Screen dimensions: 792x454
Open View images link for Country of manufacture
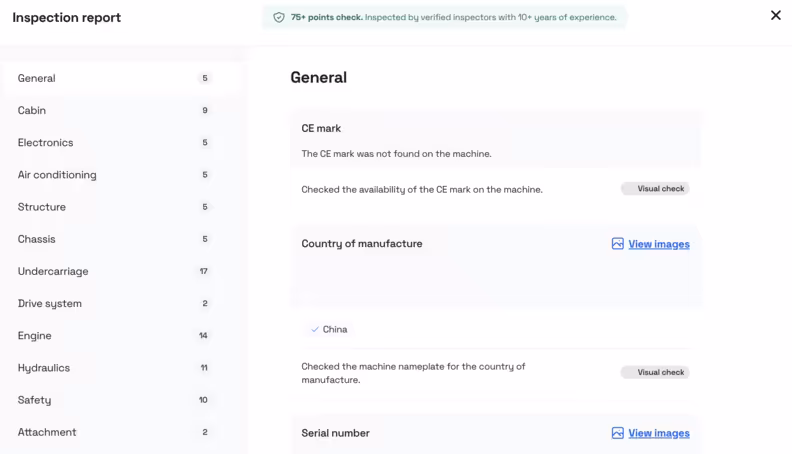coord(658,244)
